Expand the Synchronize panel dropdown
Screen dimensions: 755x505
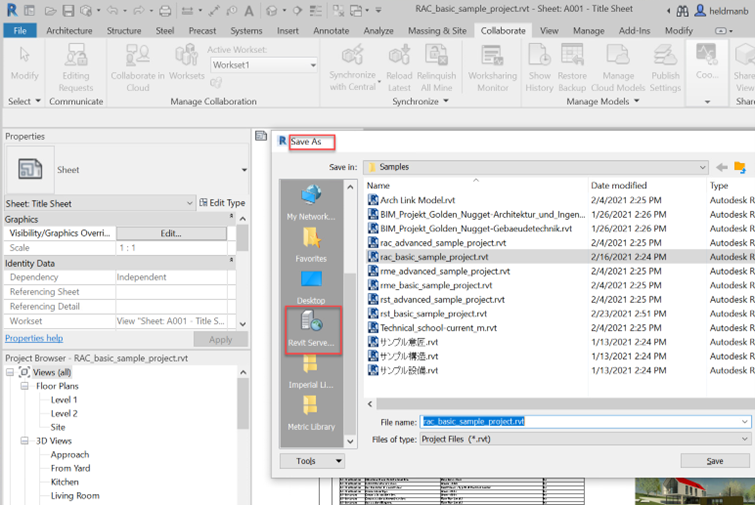coord(445,101)
